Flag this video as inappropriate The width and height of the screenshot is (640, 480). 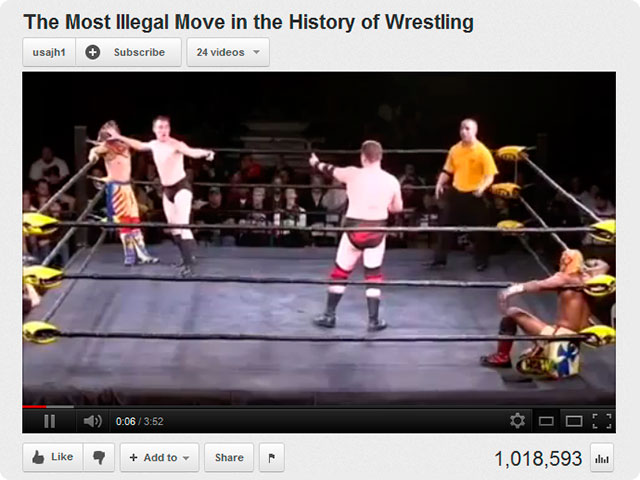point(271,458)
